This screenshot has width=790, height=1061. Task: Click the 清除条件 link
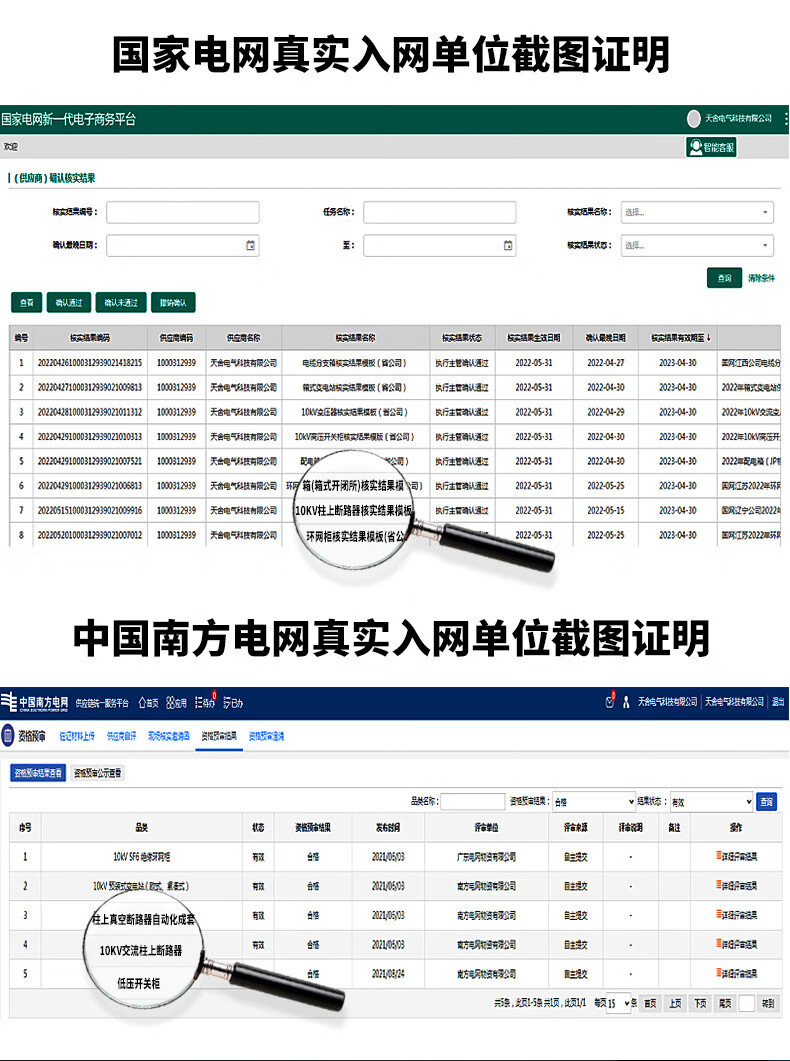click(761, 278)
